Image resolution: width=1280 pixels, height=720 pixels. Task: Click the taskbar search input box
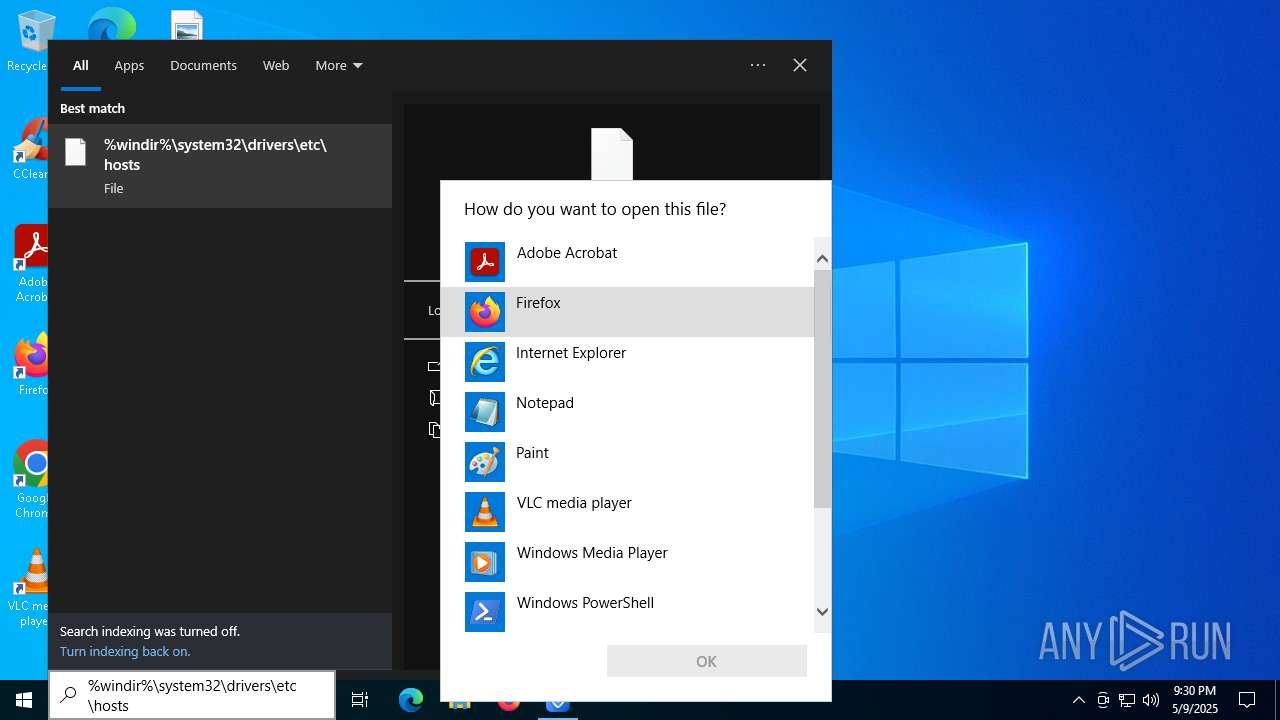[x=192, y=695]
